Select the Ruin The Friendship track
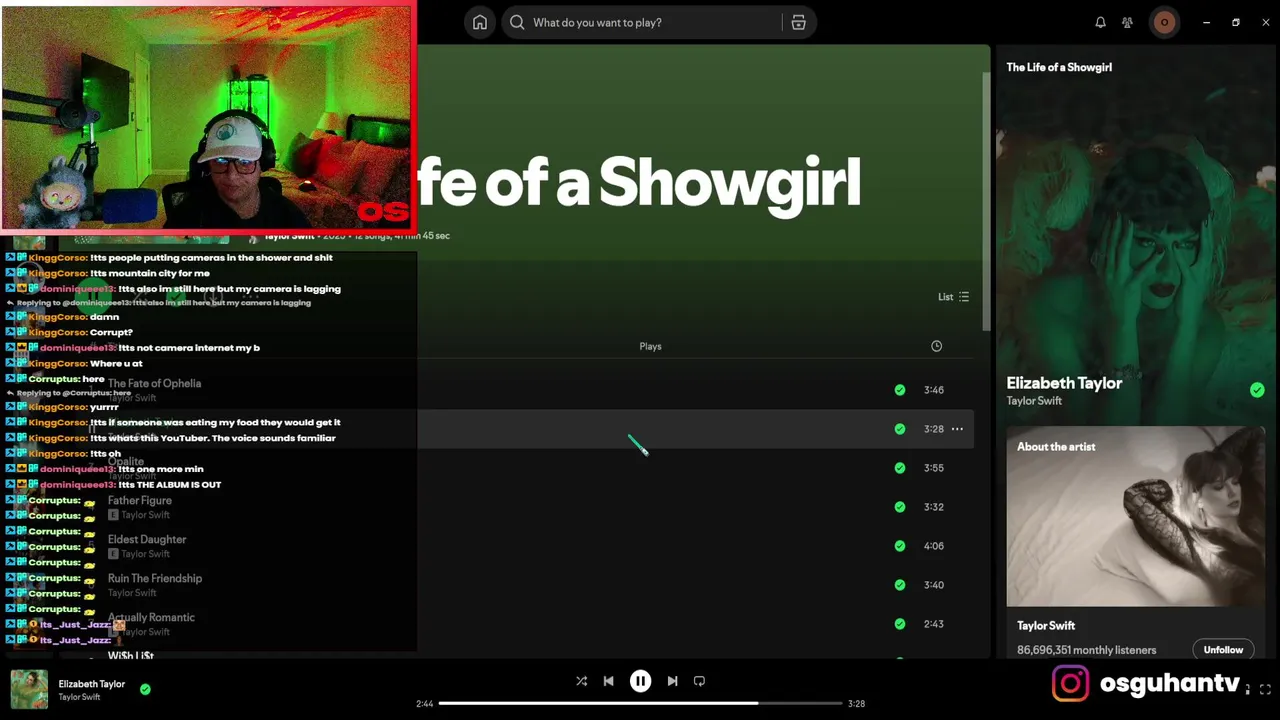This screenshot has height=720, width=1280. pos(155,579)
